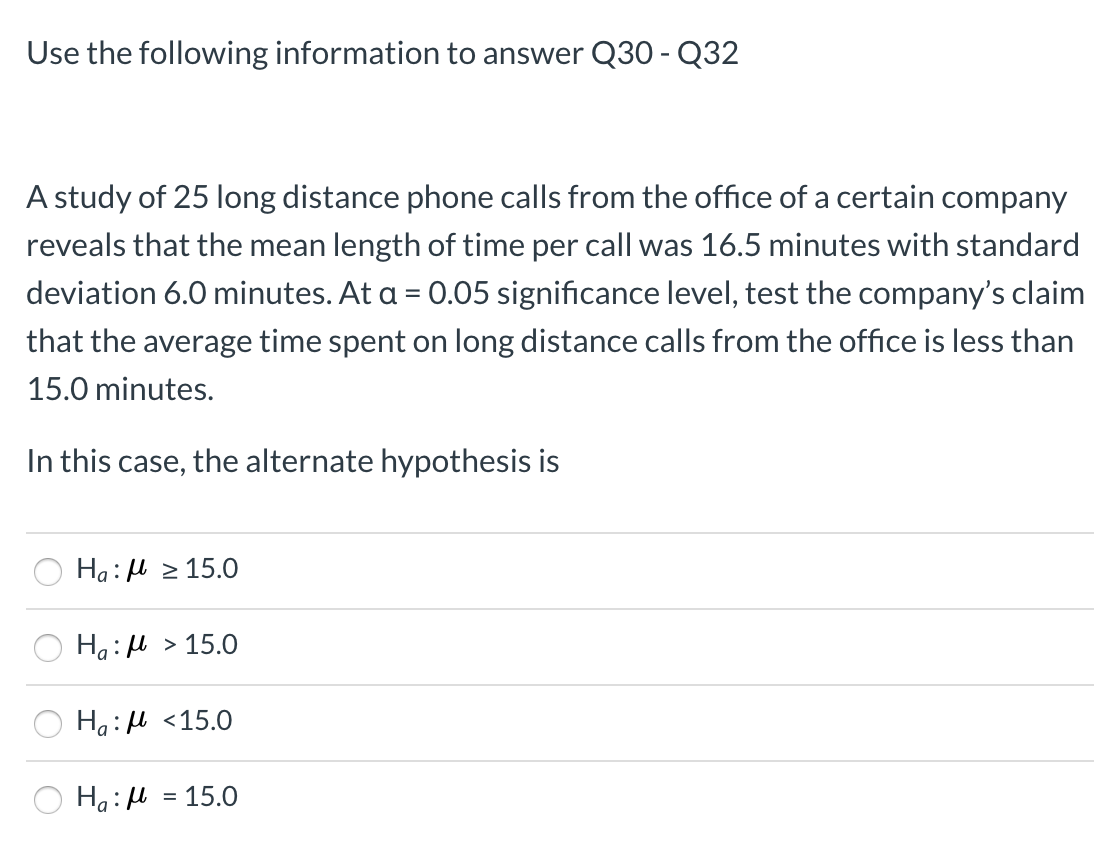Click the answer option label Ha: μ ≥ 15.0
Screen dimensions: 1112x844
click(x=156, y=569)
